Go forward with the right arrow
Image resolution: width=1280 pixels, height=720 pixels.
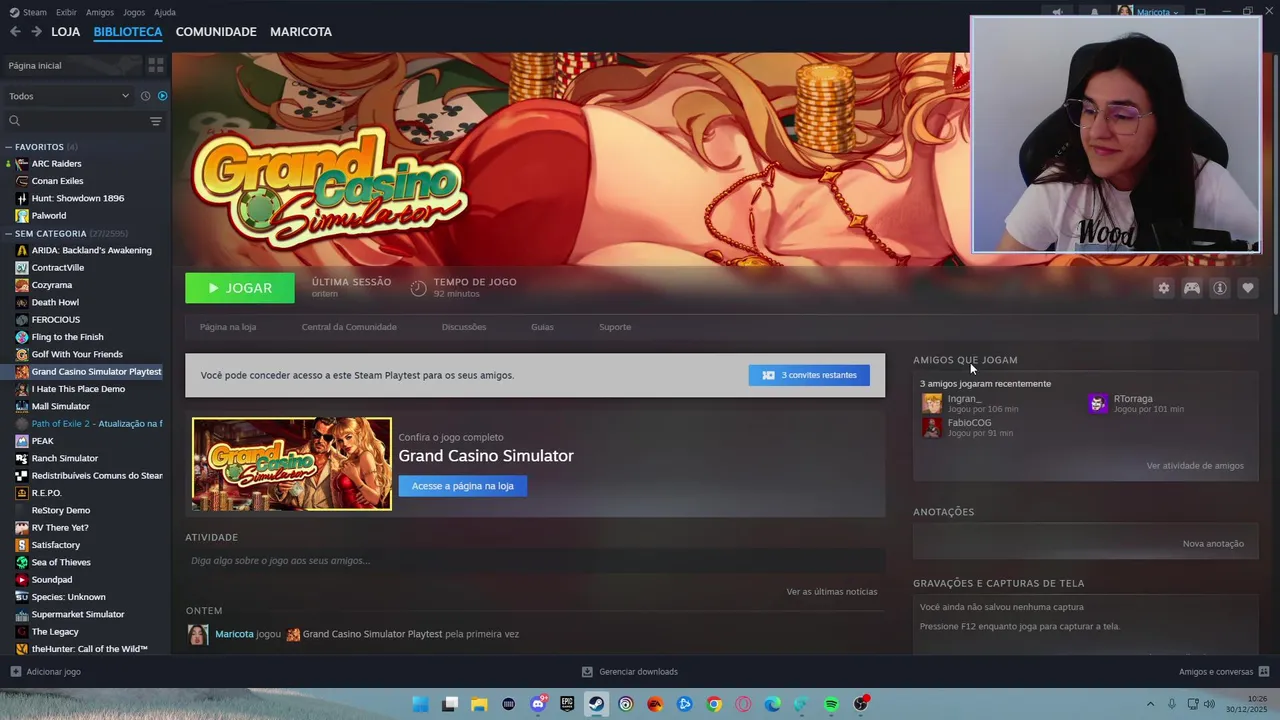pyautogui.click(x=36, y=32)
